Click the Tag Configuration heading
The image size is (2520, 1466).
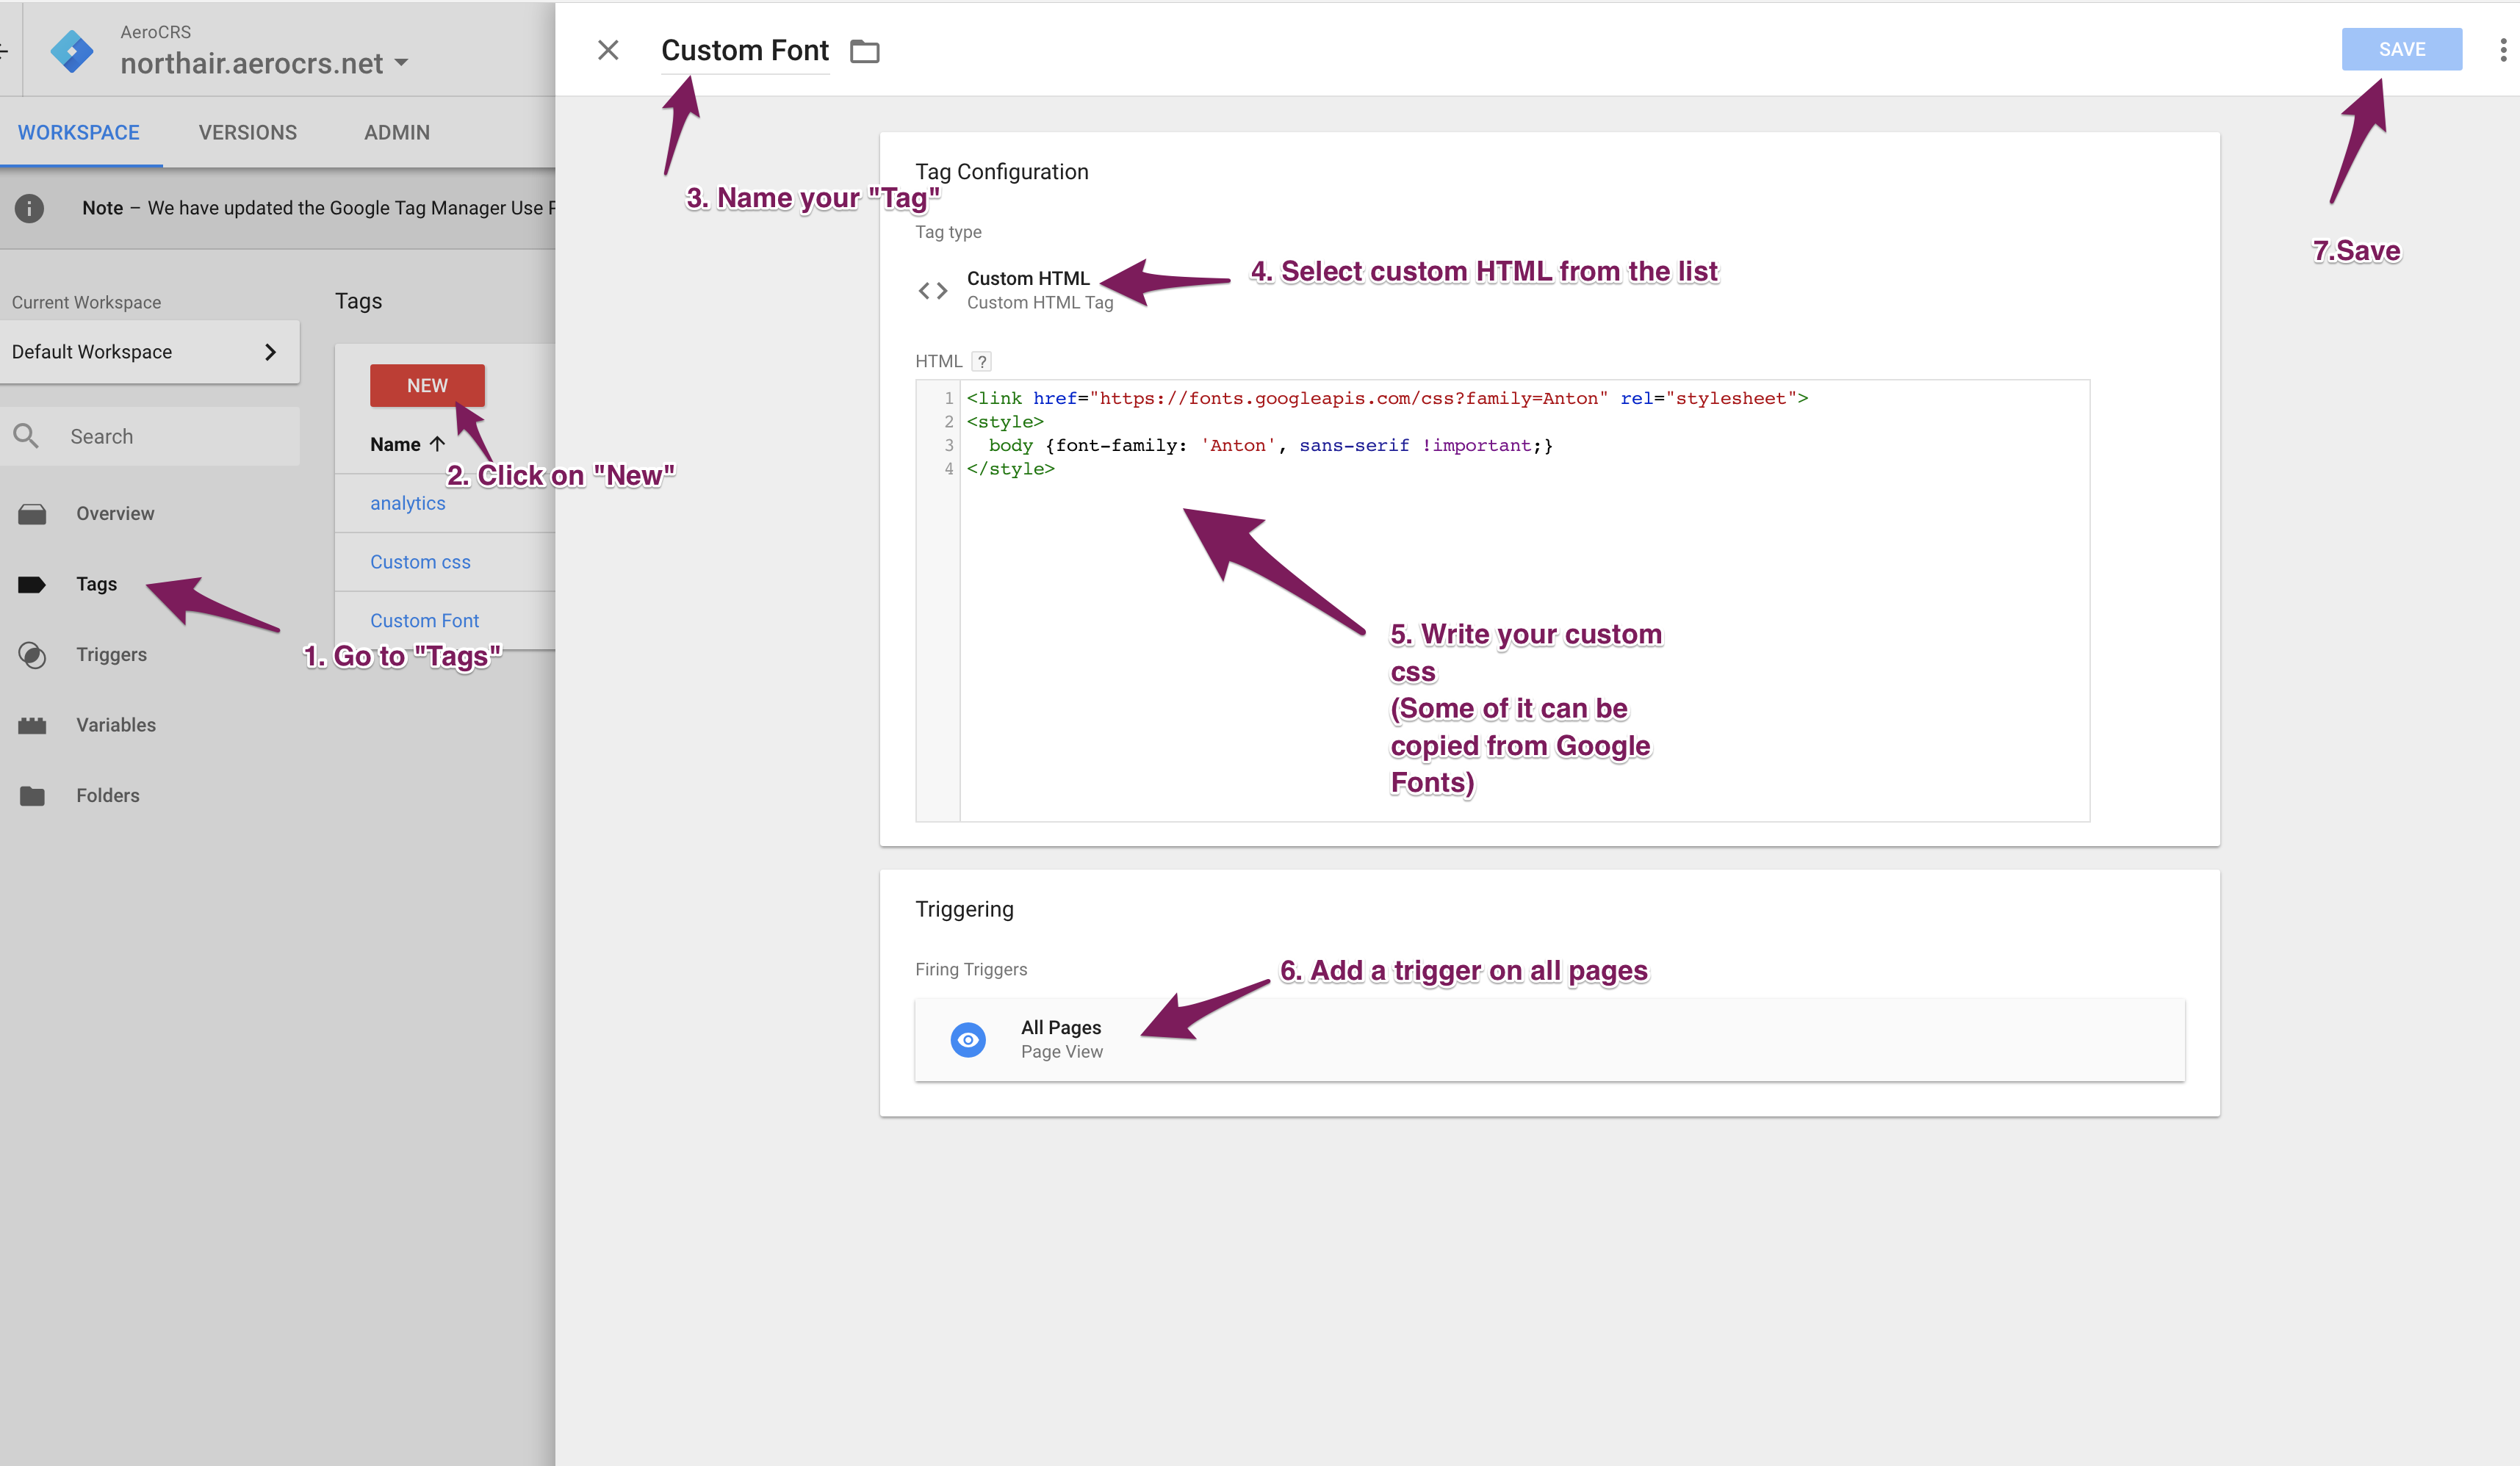(1001, 171)
